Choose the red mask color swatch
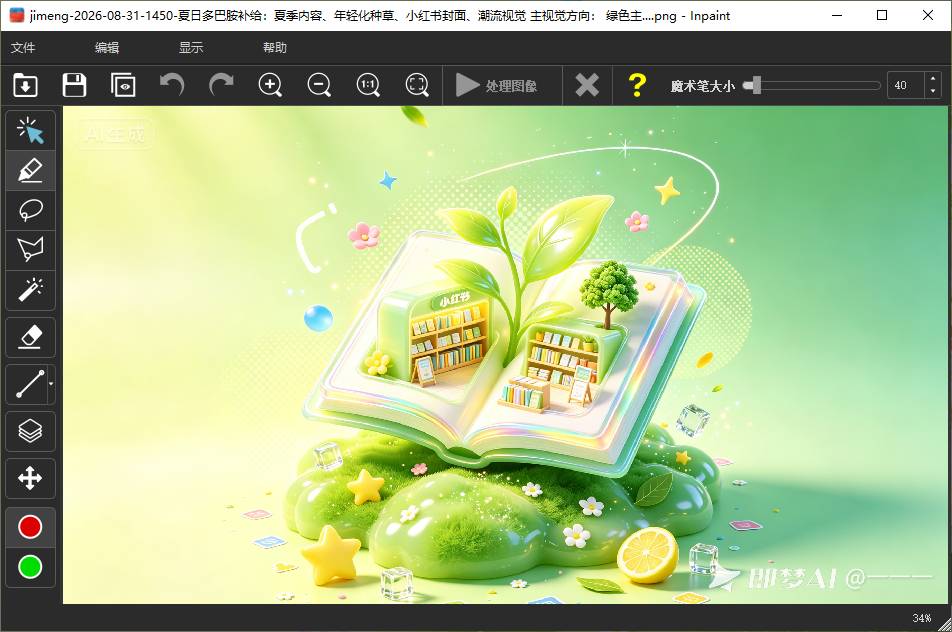The height and width of the screenshot is (632, 952). click(30, 527)
